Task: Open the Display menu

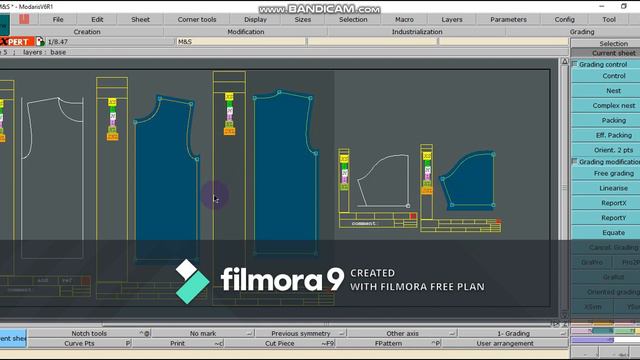Action: [x=256, y=19]
